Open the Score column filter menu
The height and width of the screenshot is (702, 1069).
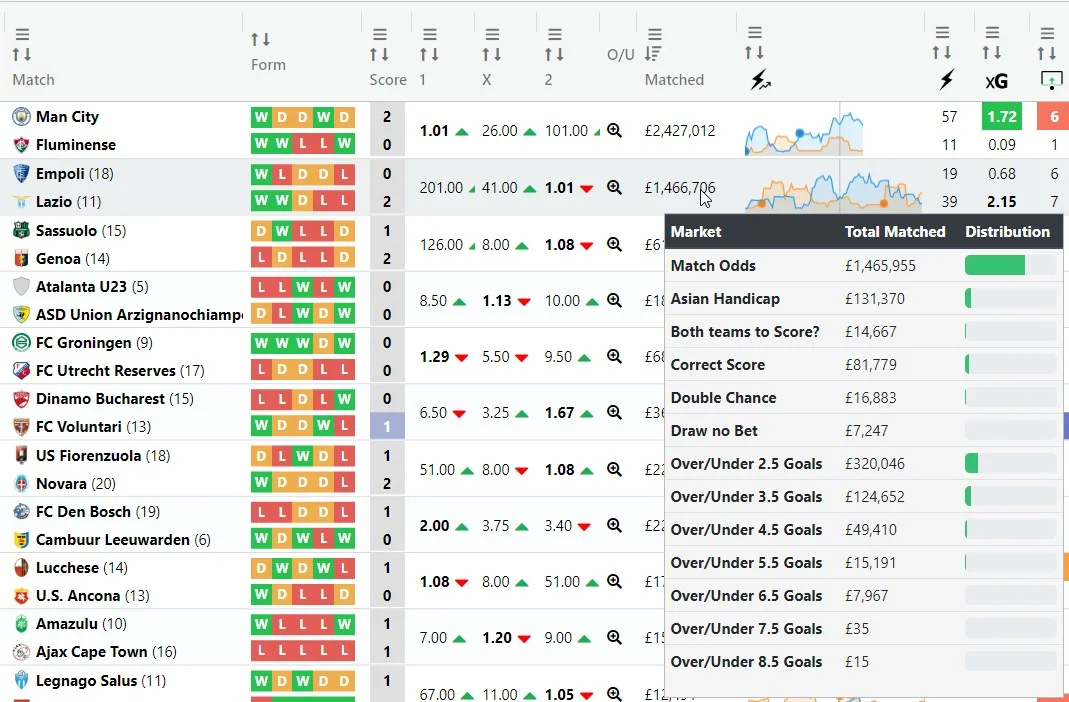[379, 34]
